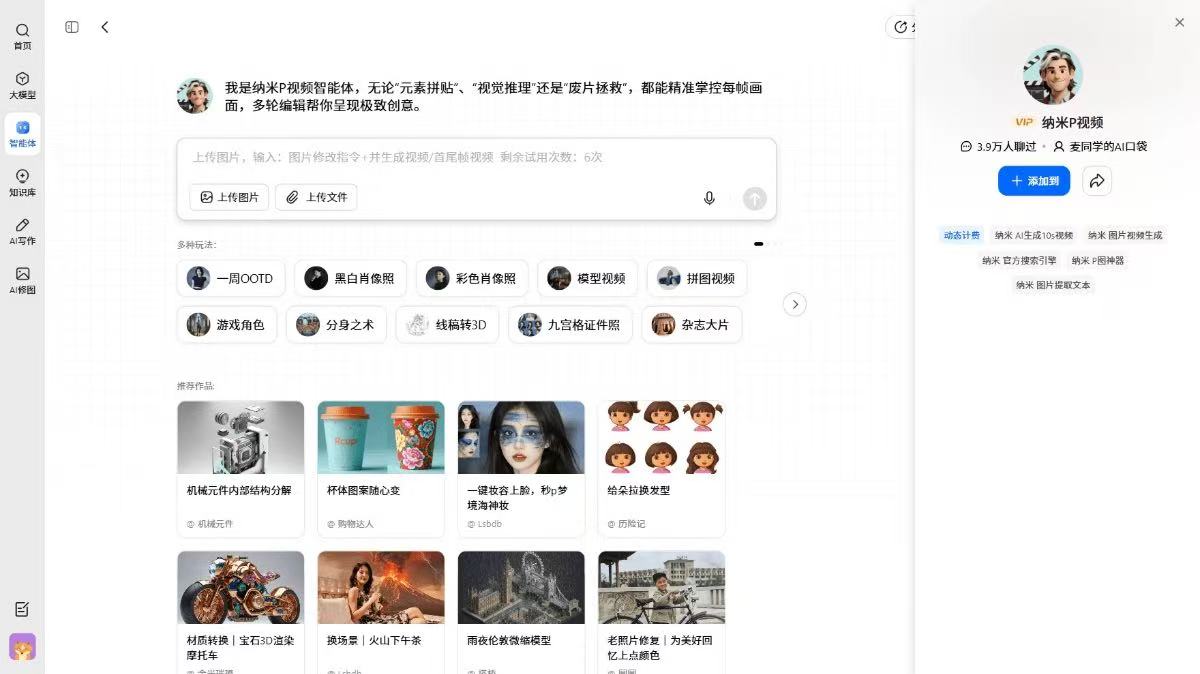The image size is (1200, 674).
Task: Select the 动态计费 tag
Action: click(x=961, y=235)
